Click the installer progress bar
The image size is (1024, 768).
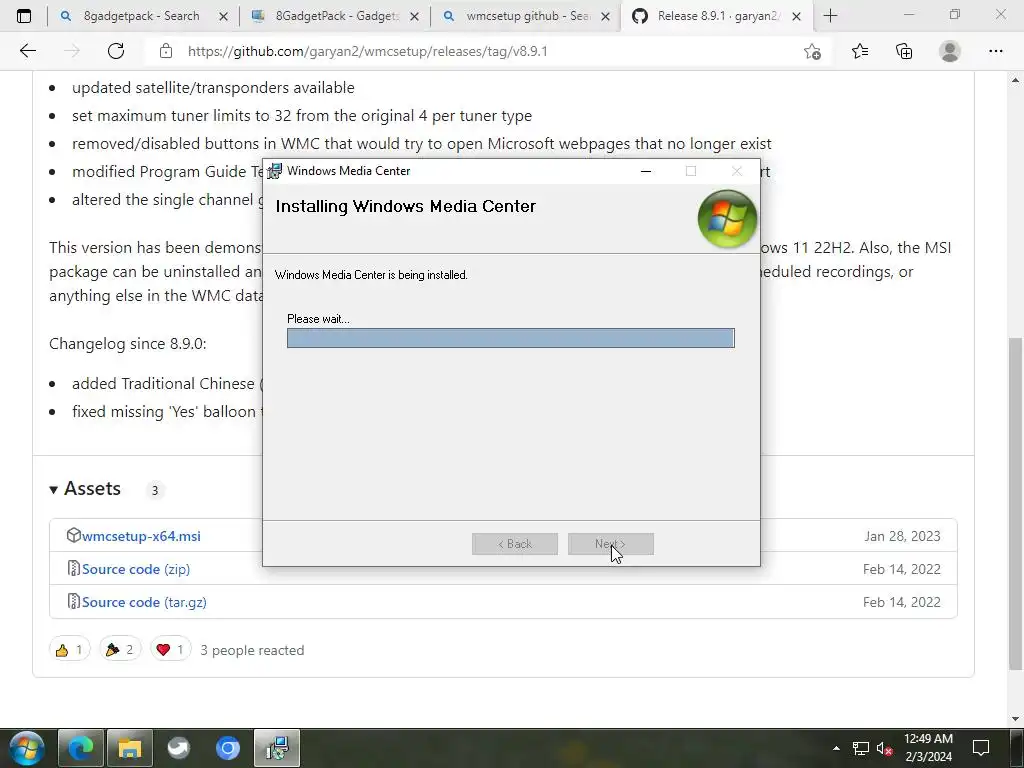pos(511,338)
